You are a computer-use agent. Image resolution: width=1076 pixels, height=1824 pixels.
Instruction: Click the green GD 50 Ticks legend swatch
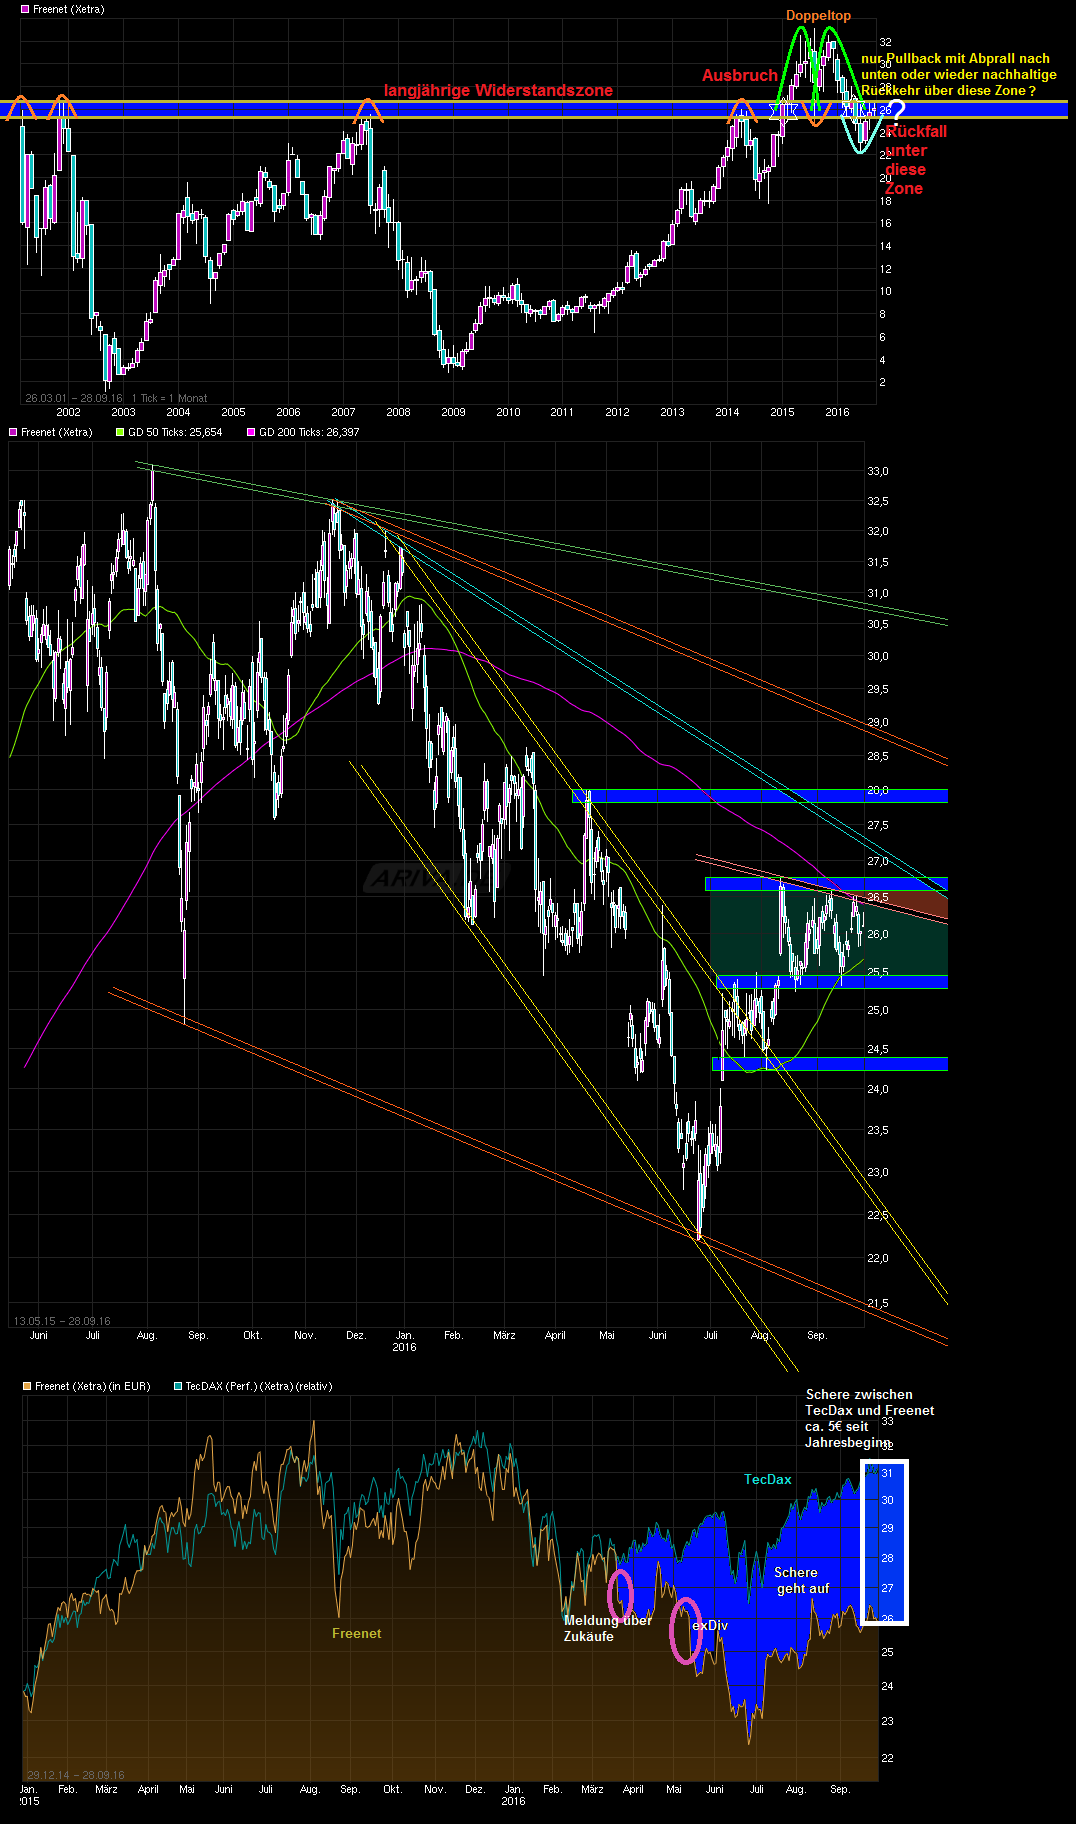click(x=120, y=432)
